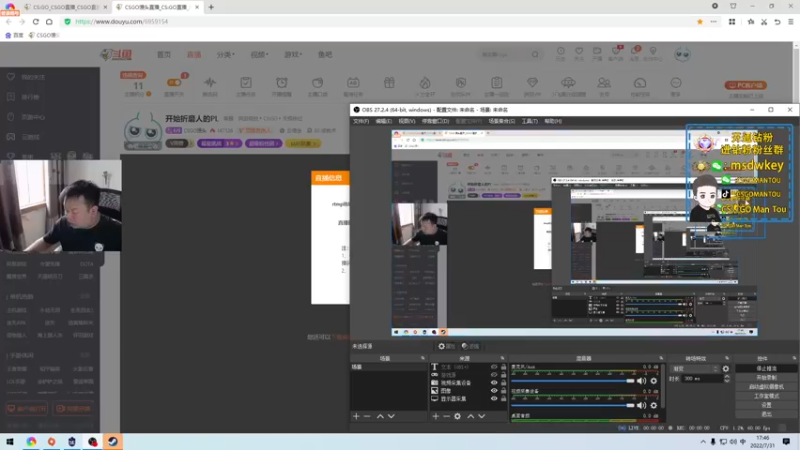Open the browser main menu (hamburger) button
This screenshot has width=800, height=450.
click(790, 21)
